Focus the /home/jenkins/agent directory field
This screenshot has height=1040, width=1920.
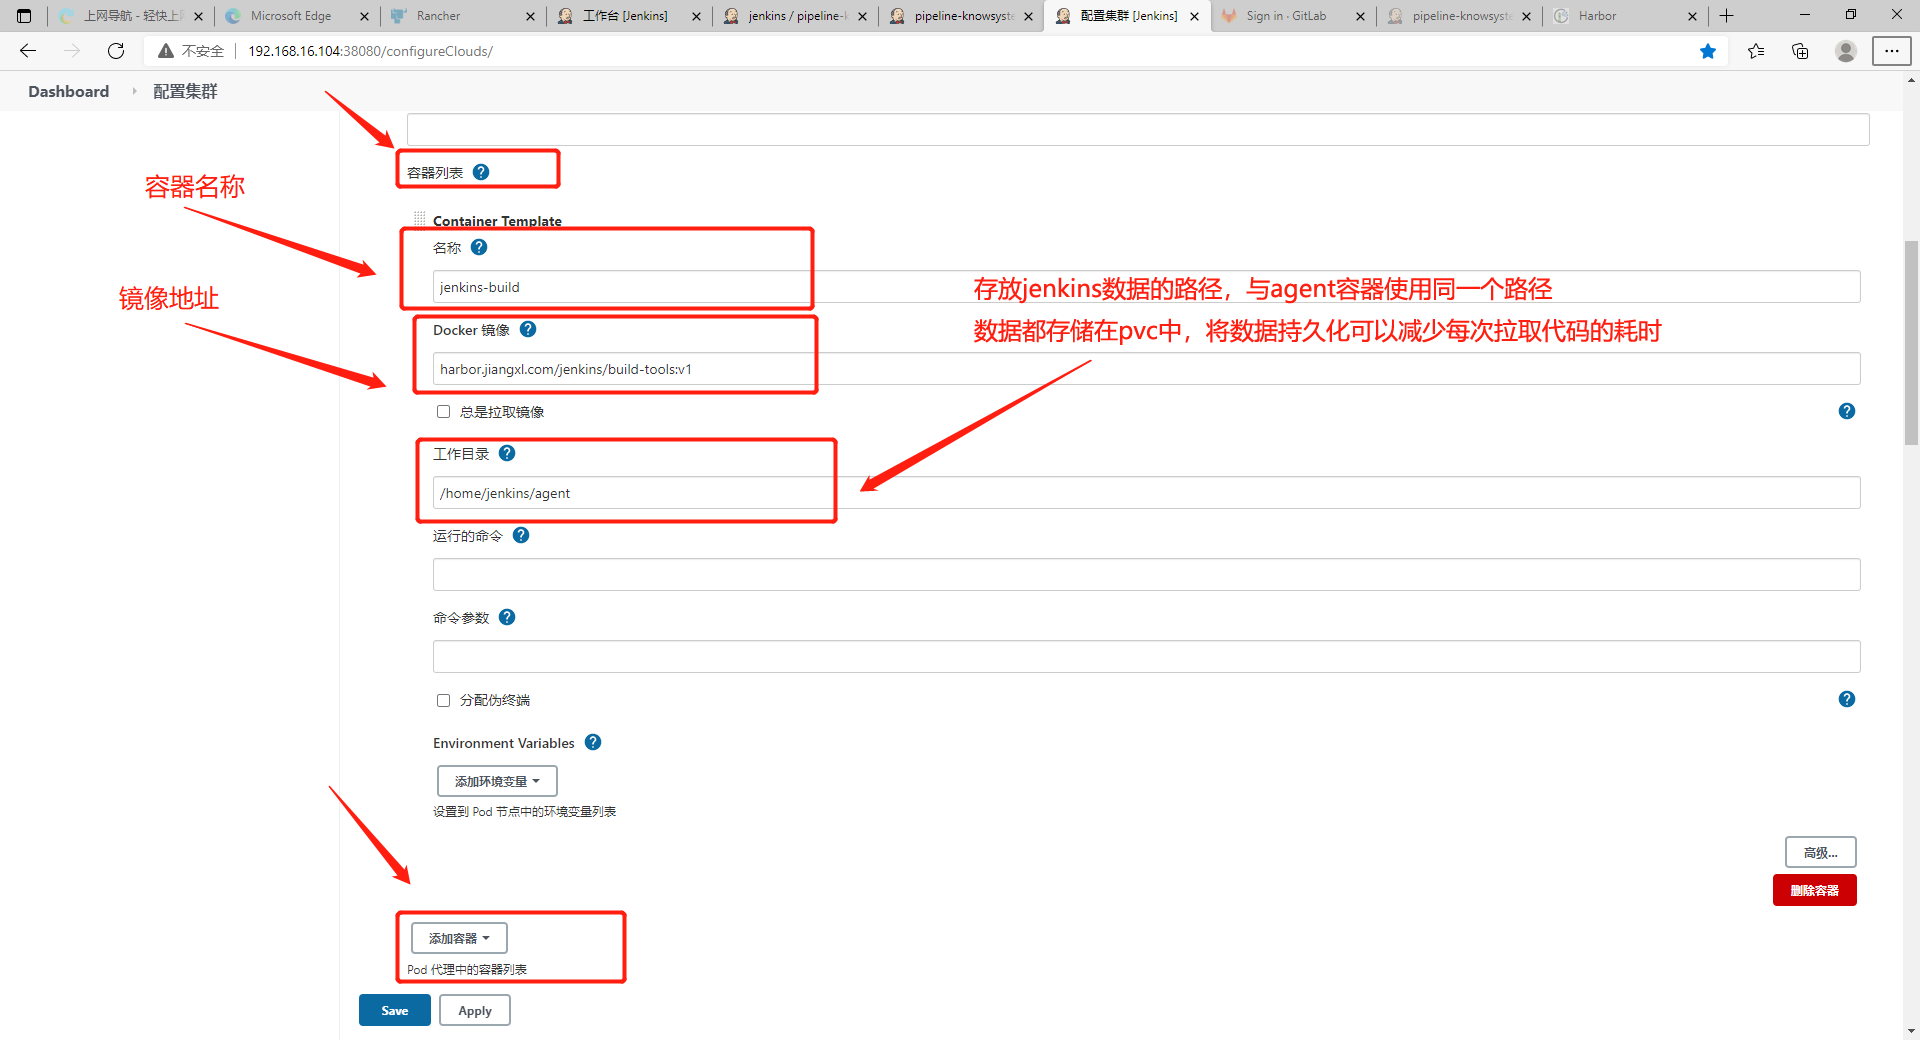[x=1146, y=493]
